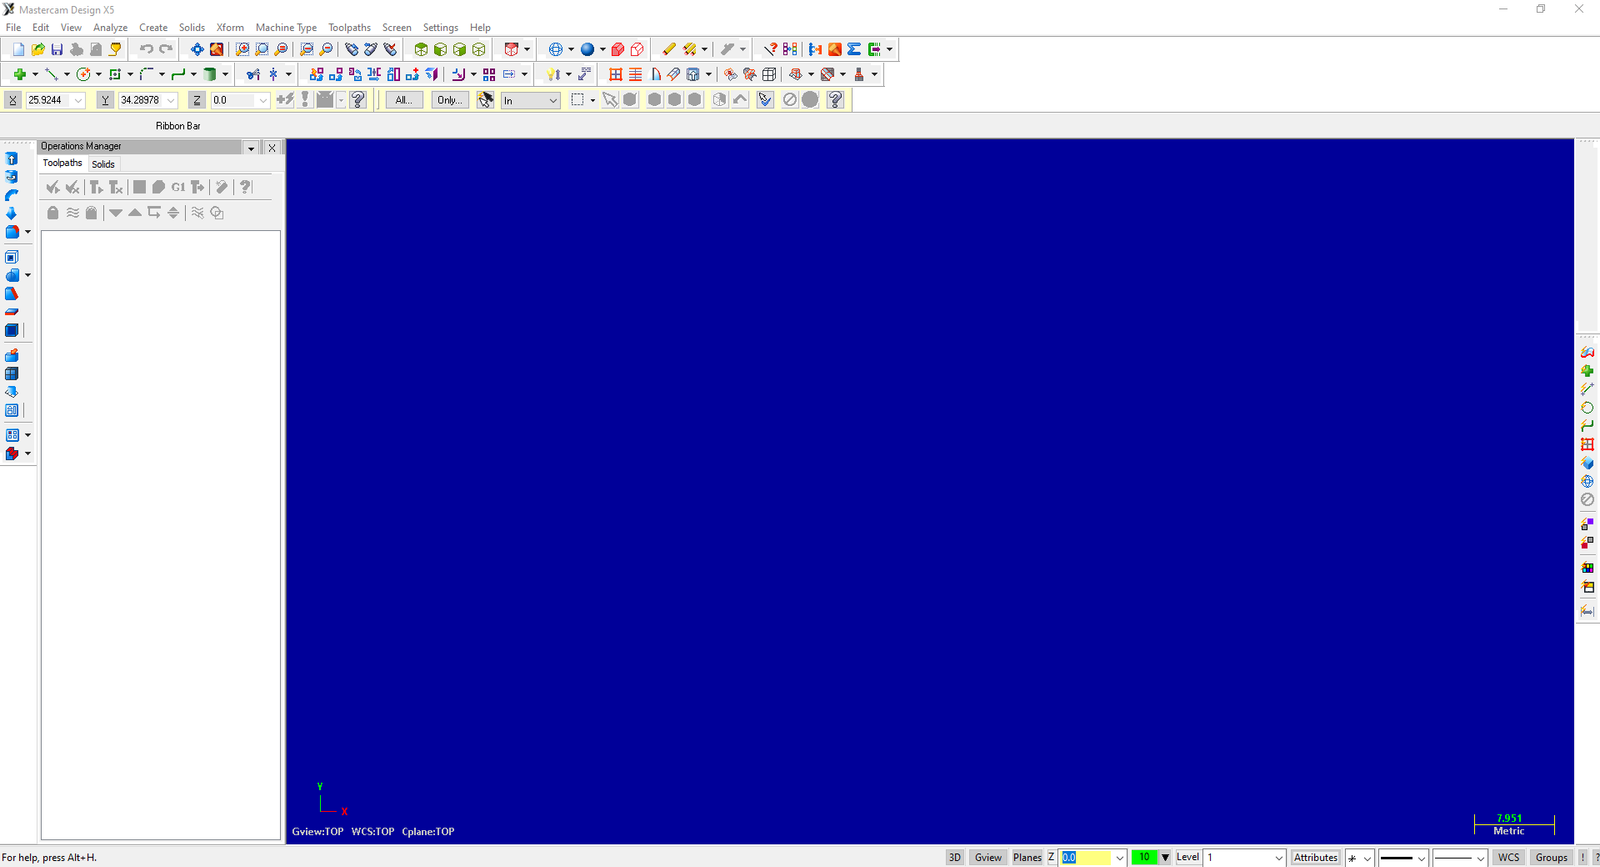Click the New file icon
This screenshot has height=867, width=1600.
18,49
